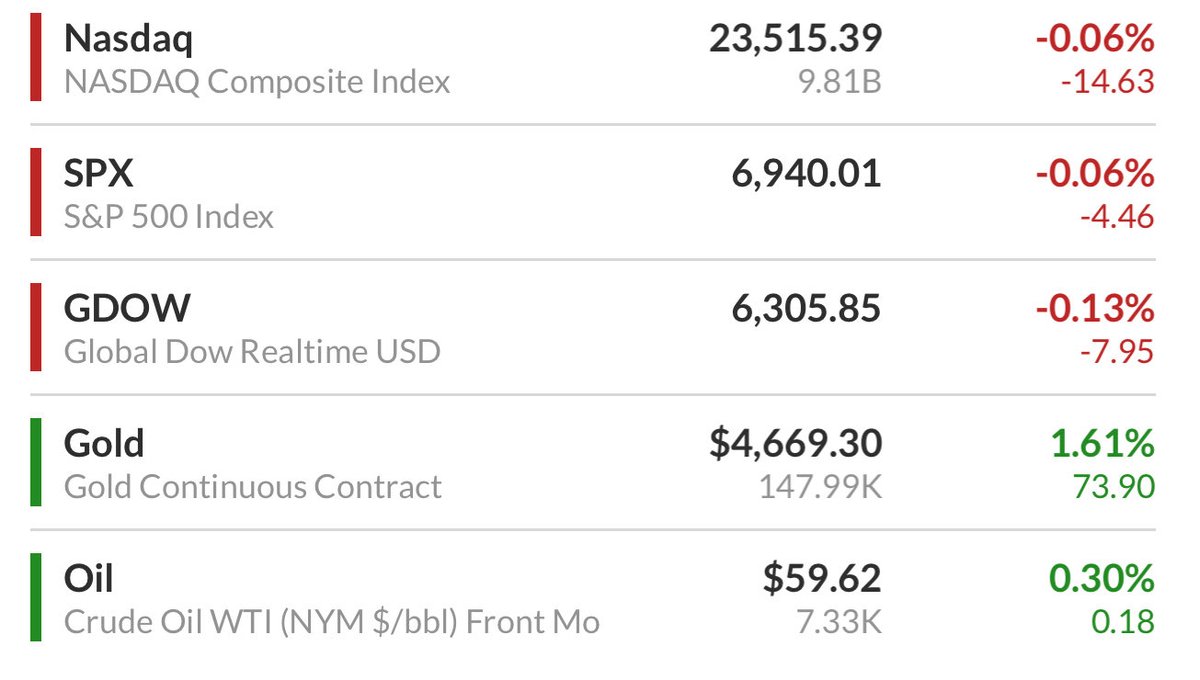
Task: Open the SPX quote row
Action: 593,192
